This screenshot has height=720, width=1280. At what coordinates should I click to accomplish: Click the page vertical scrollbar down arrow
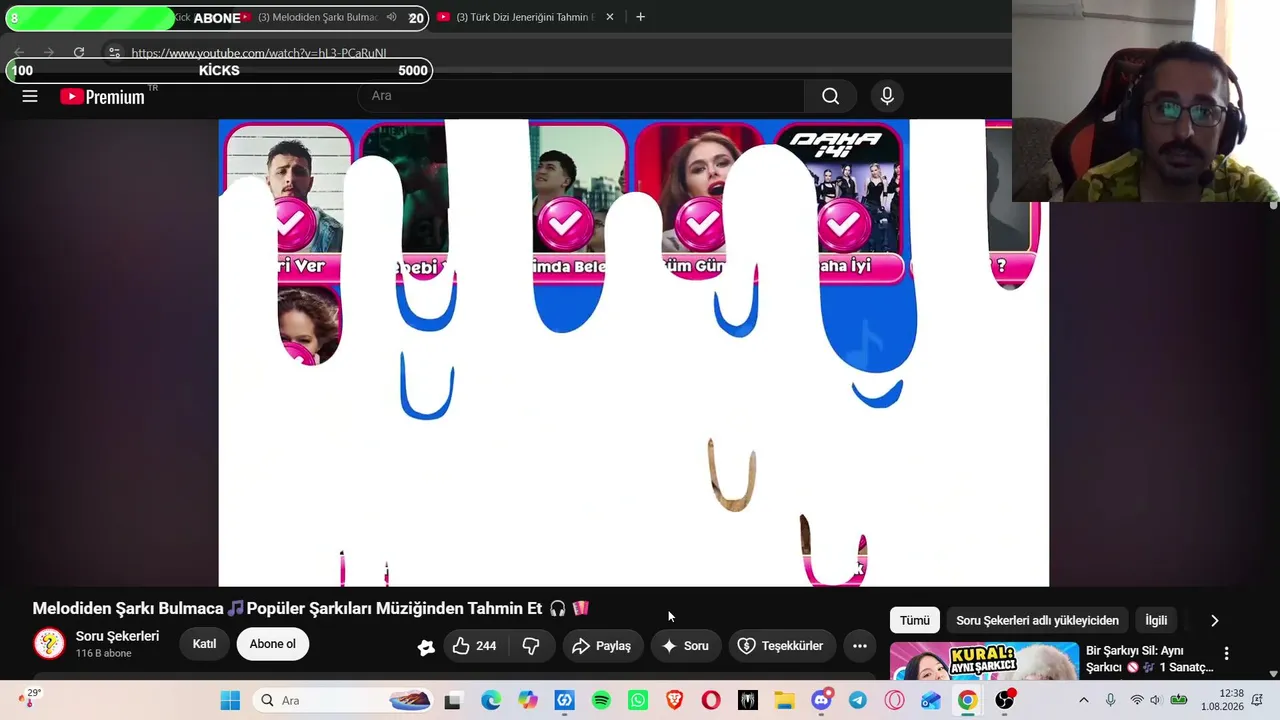[1273, 674]
